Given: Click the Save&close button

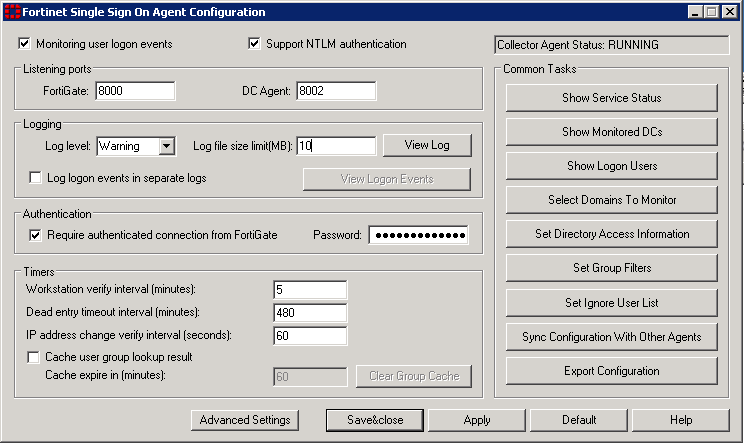Looking at the screenshot, I should (375, 420).
